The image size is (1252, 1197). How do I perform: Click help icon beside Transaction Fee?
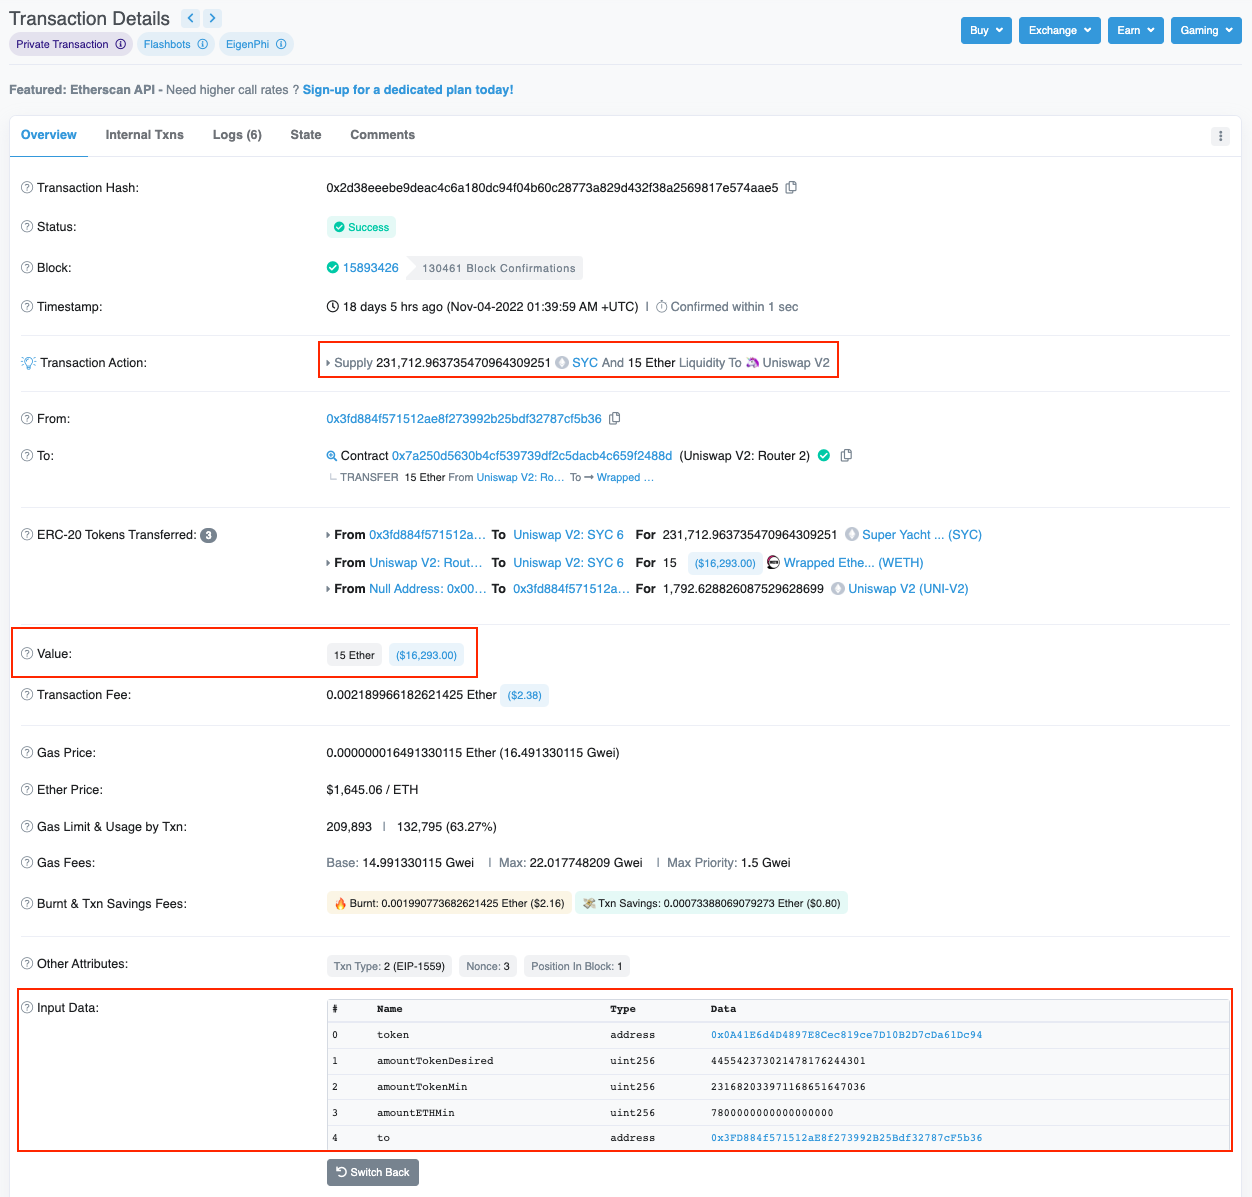coord(27,695)
